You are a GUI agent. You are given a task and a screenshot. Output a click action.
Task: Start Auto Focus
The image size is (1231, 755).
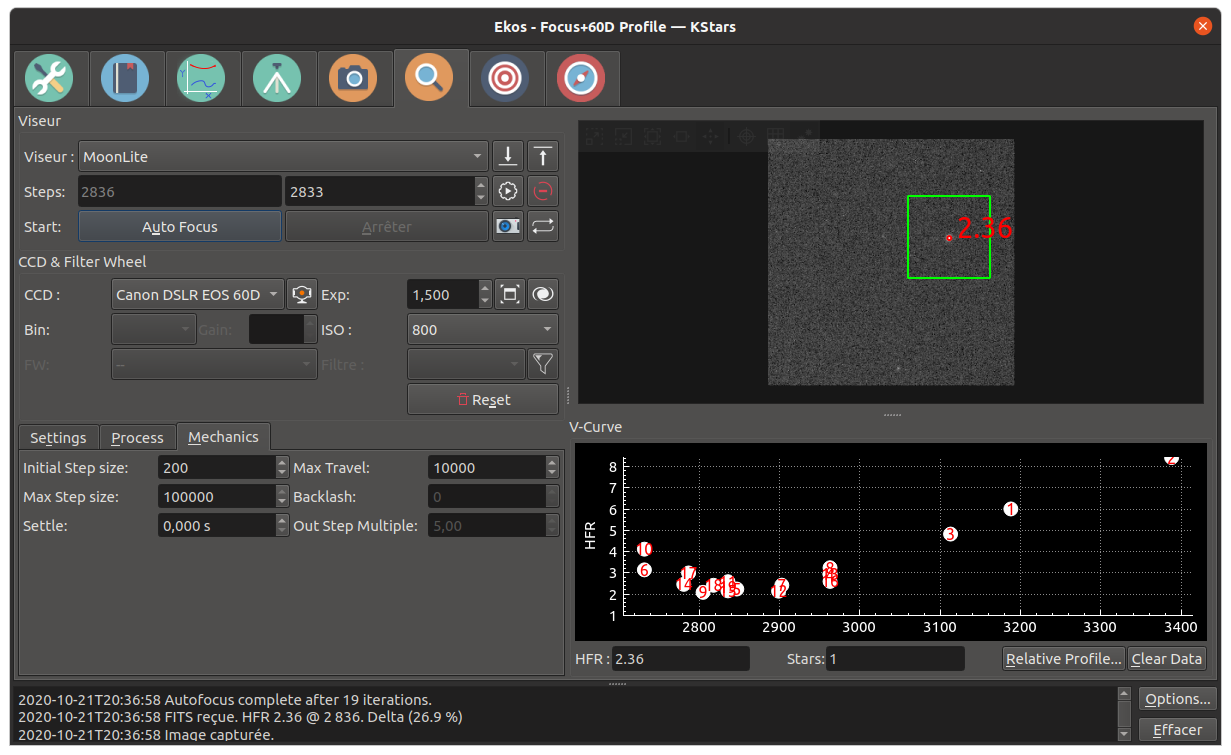pyautogui.click(x=180, y=226)
